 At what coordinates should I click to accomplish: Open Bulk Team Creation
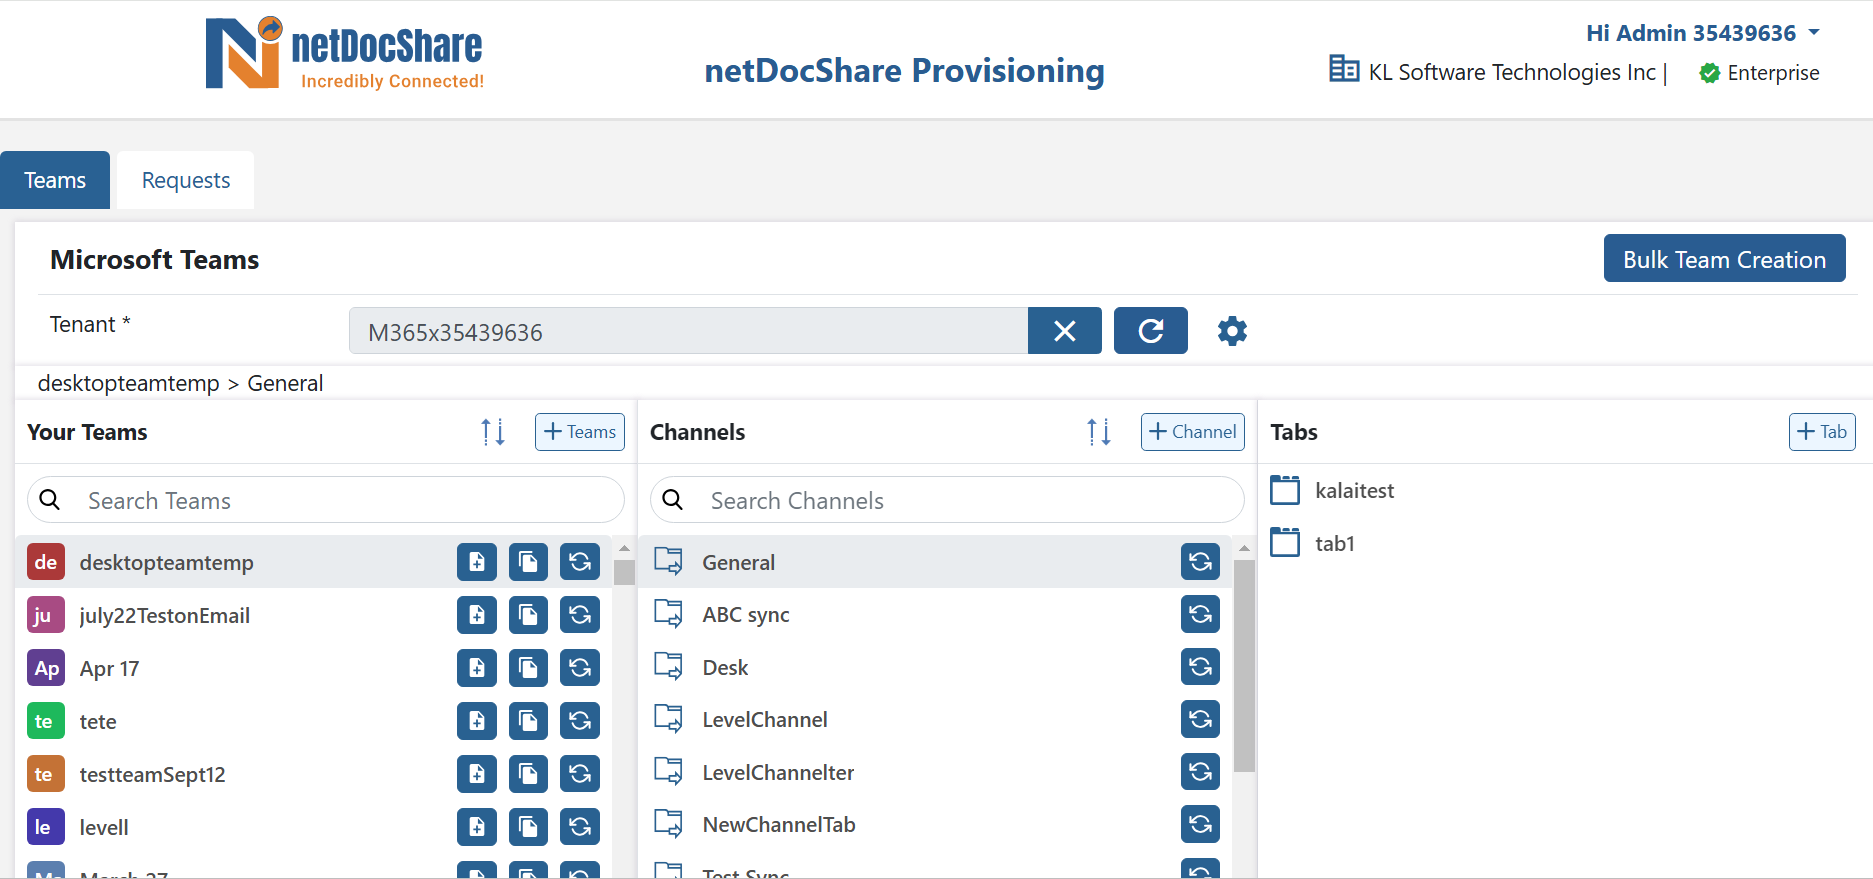pos(1725,259)
